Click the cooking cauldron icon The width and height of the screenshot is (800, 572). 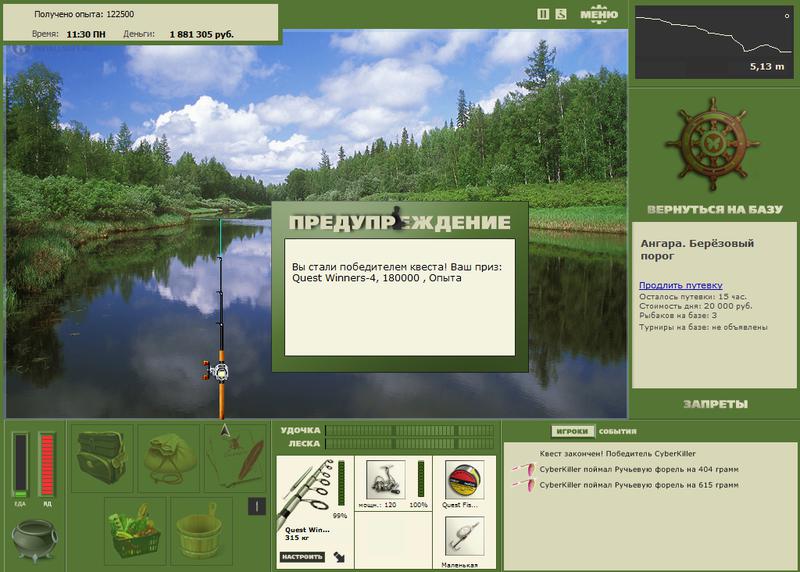tap(35, 540)
